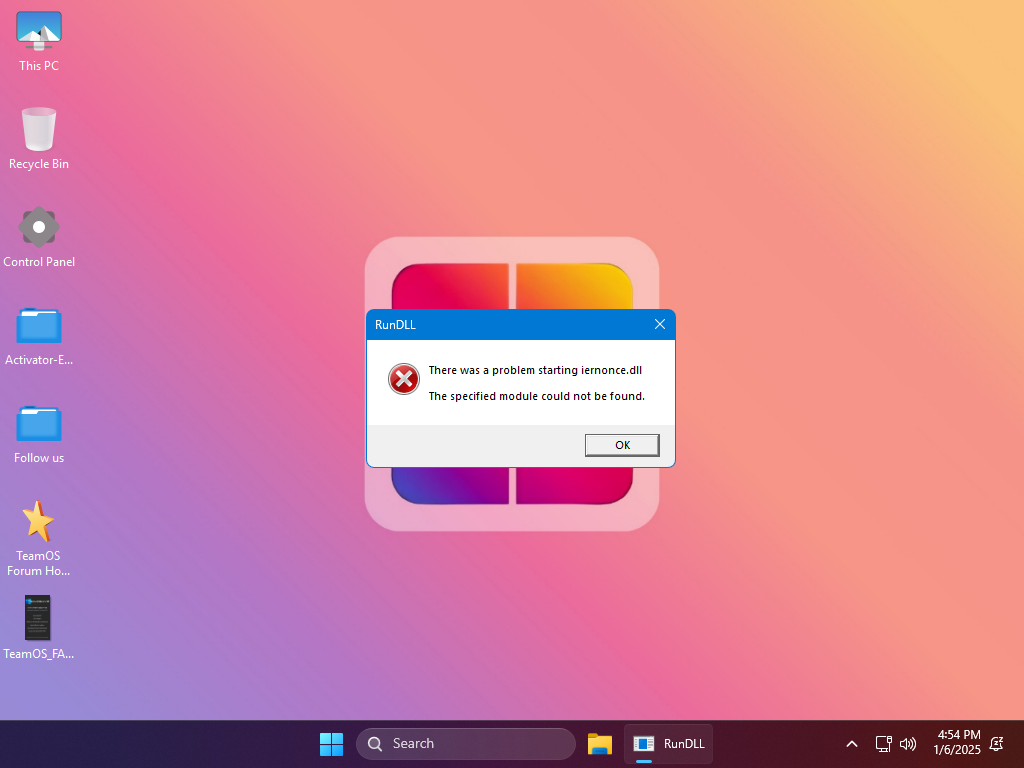This screenshot has width=1024, height=768.
Task: Click the RunDLL taskbar button
Action: tap(668, 744)
